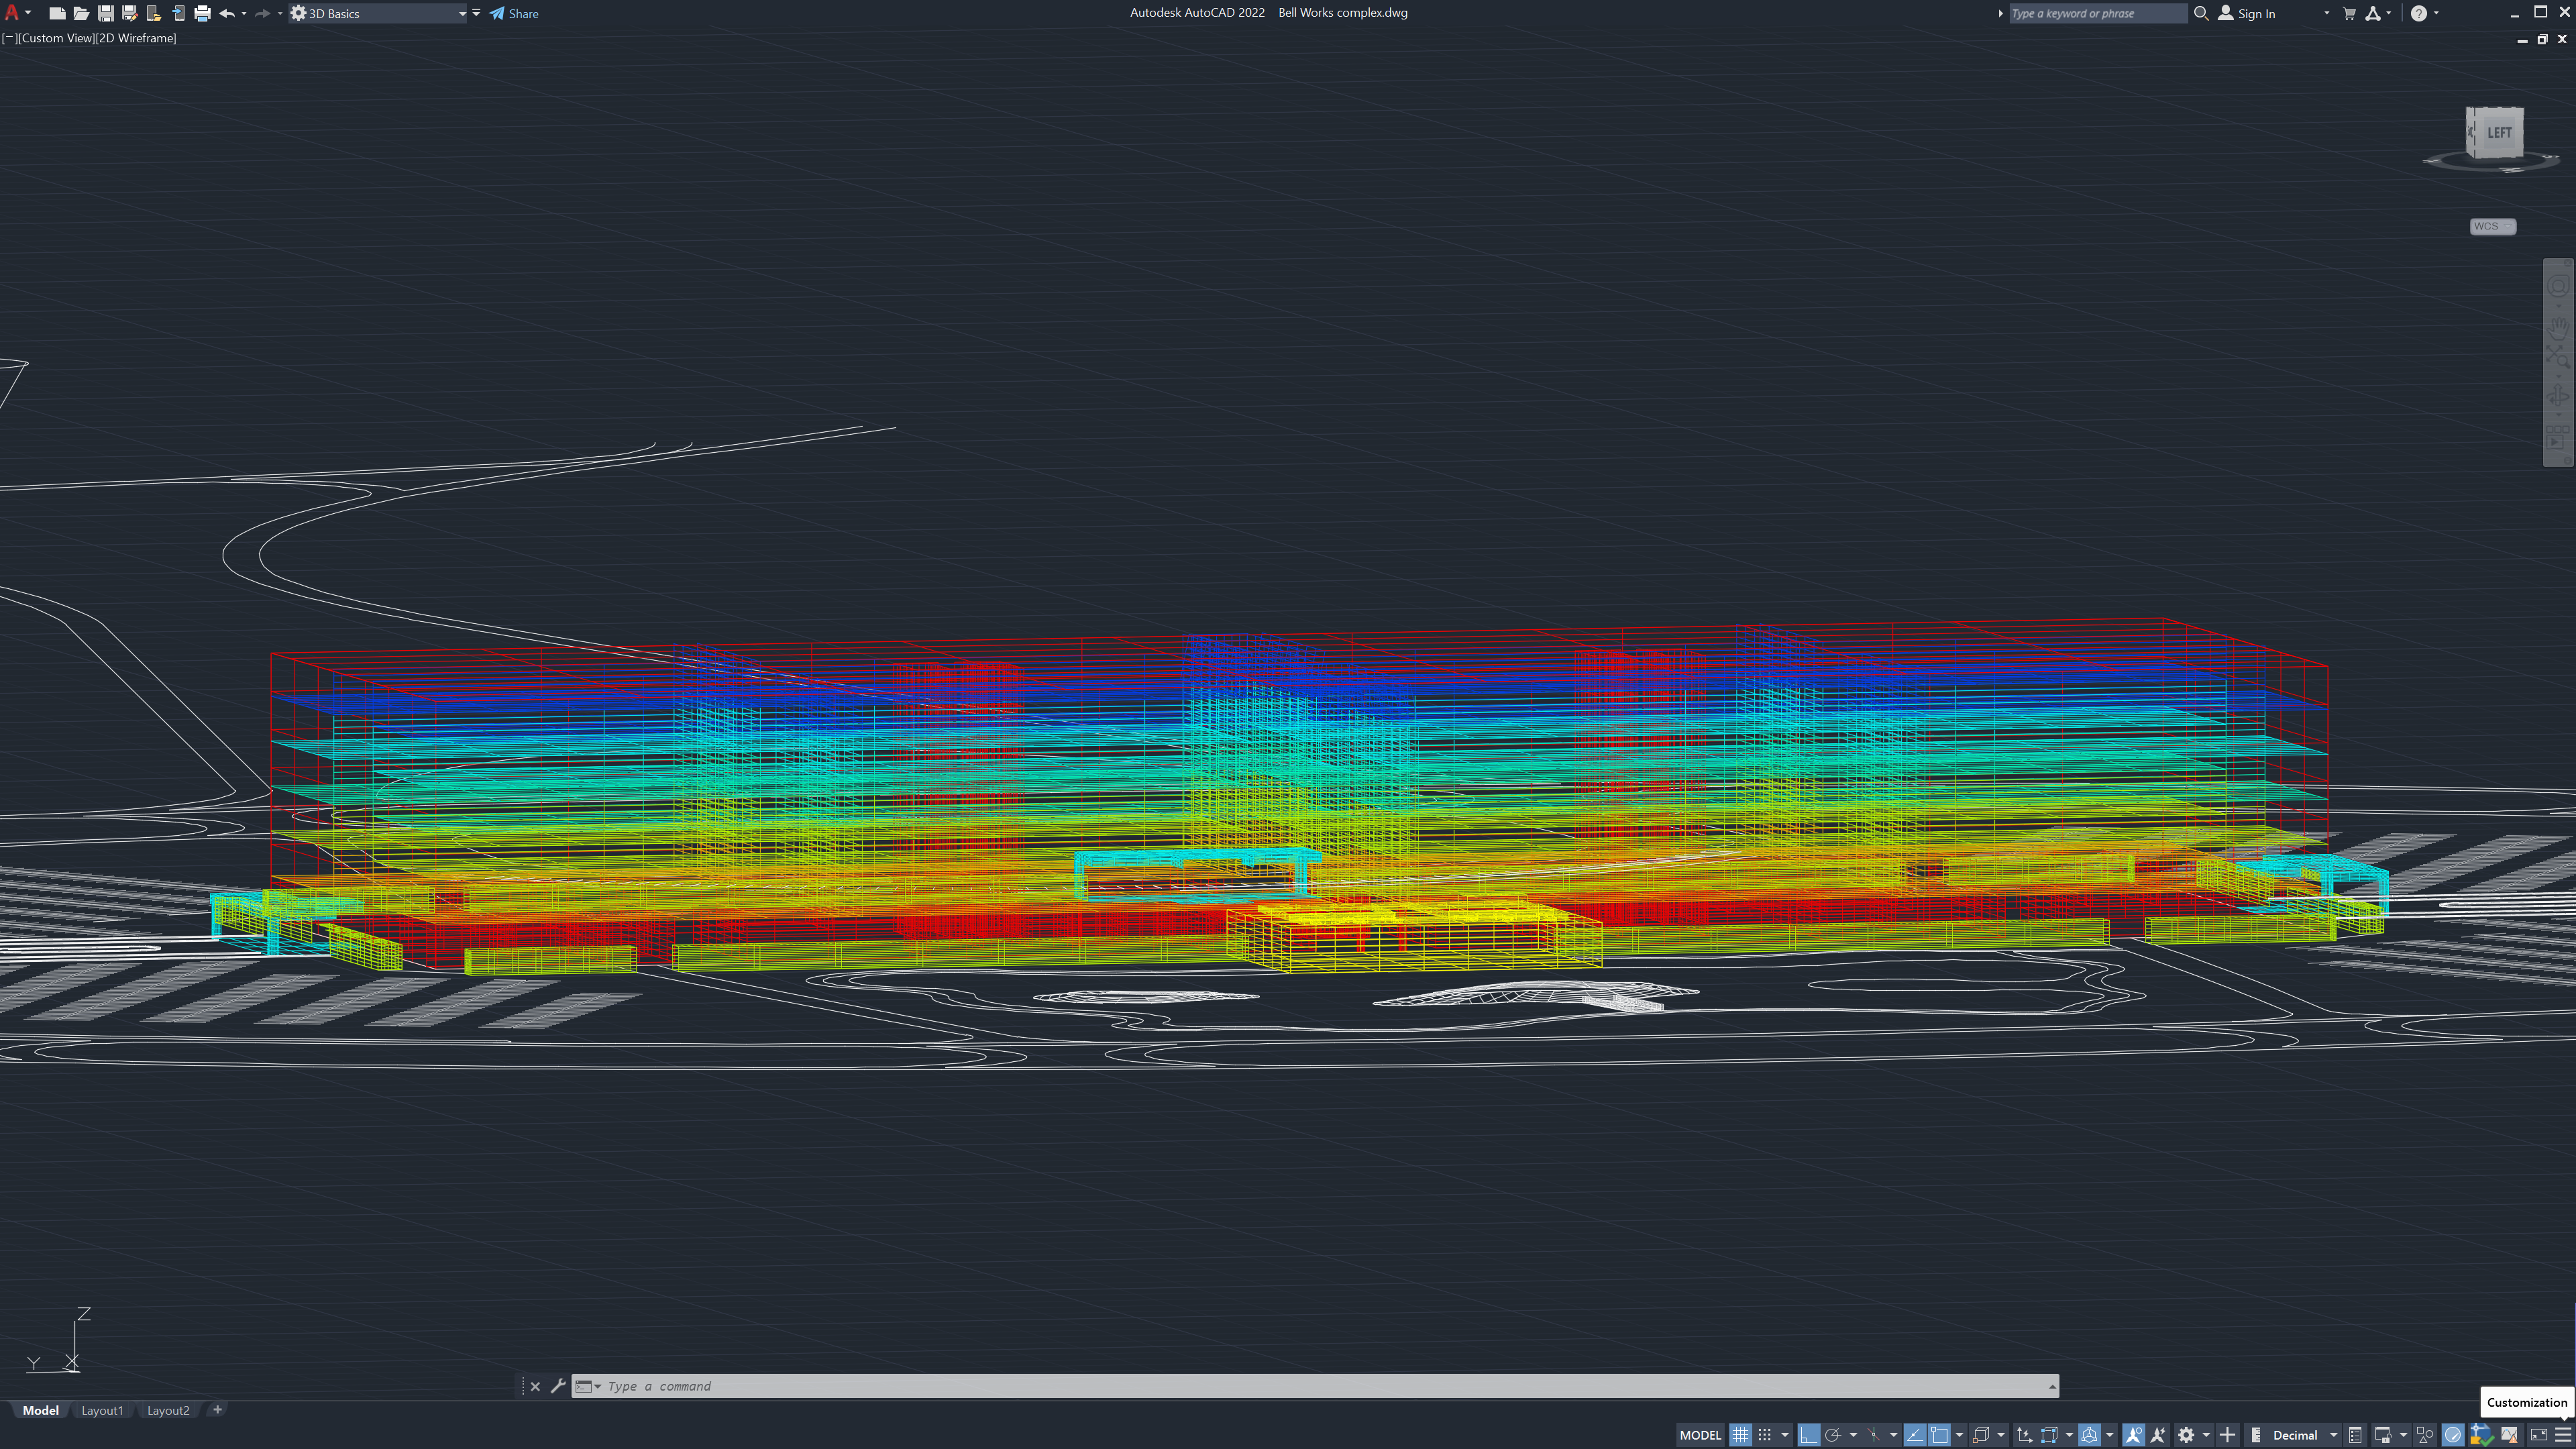Toggle the drawing grid display
The width and height of the screenshot is (2576, 1449).
click(1740, 1435)
